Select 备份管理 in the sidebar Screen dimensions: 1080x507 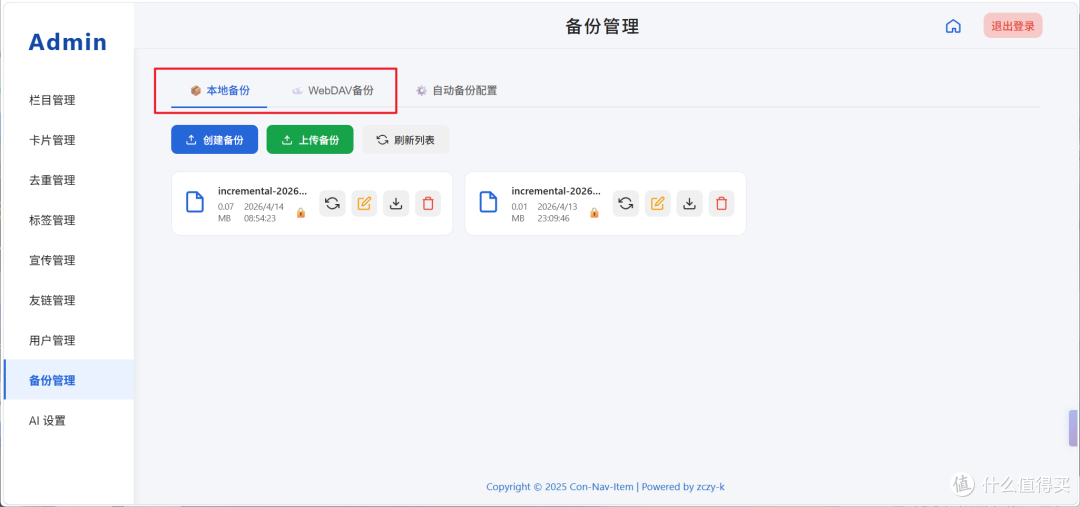(69, 380)
